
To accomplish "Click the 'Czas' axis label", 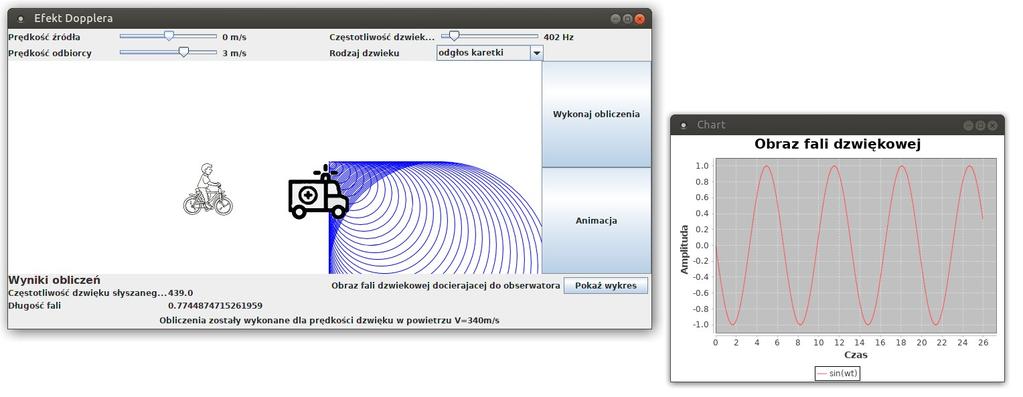I will point(855,355).
